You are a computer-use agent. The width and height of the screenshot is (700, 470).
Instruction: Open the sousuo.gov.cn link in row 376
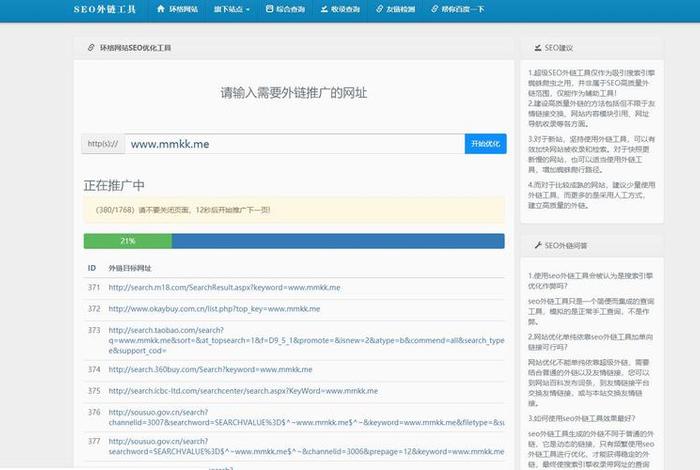coord(306,417)
